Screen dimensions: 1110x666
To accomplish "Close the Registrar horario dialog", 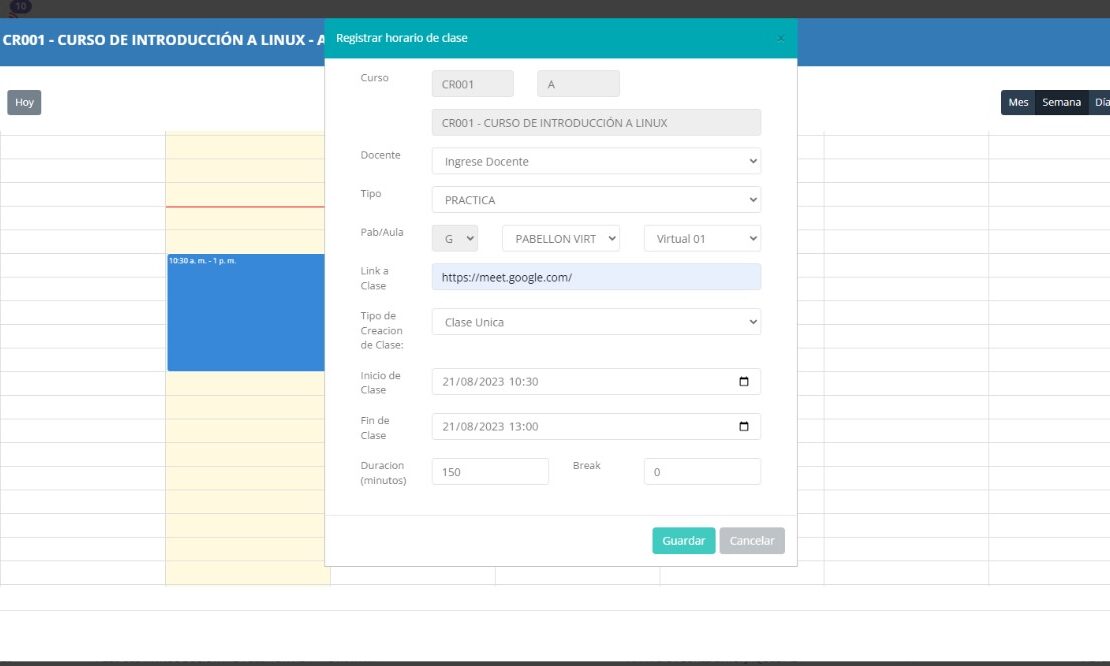I will (x=780, y=38).
